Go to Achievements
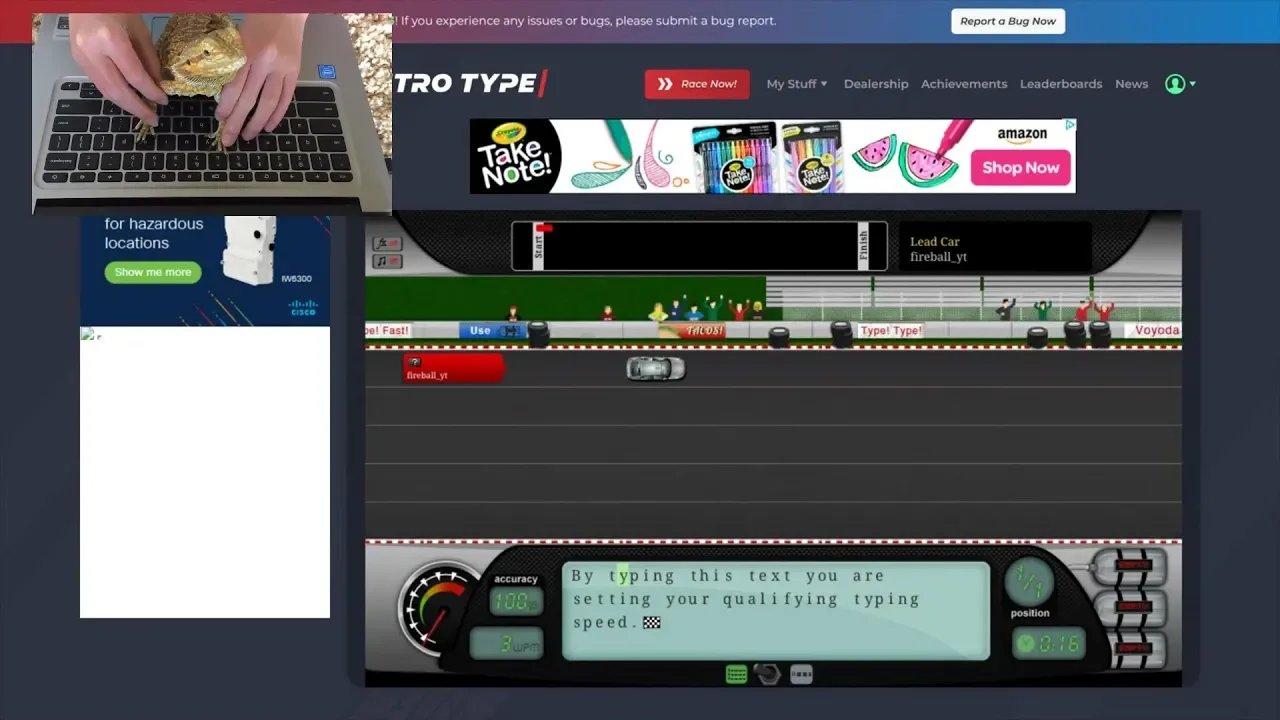The width and height of the screenshot is (1280, 720). click(964, 84)
